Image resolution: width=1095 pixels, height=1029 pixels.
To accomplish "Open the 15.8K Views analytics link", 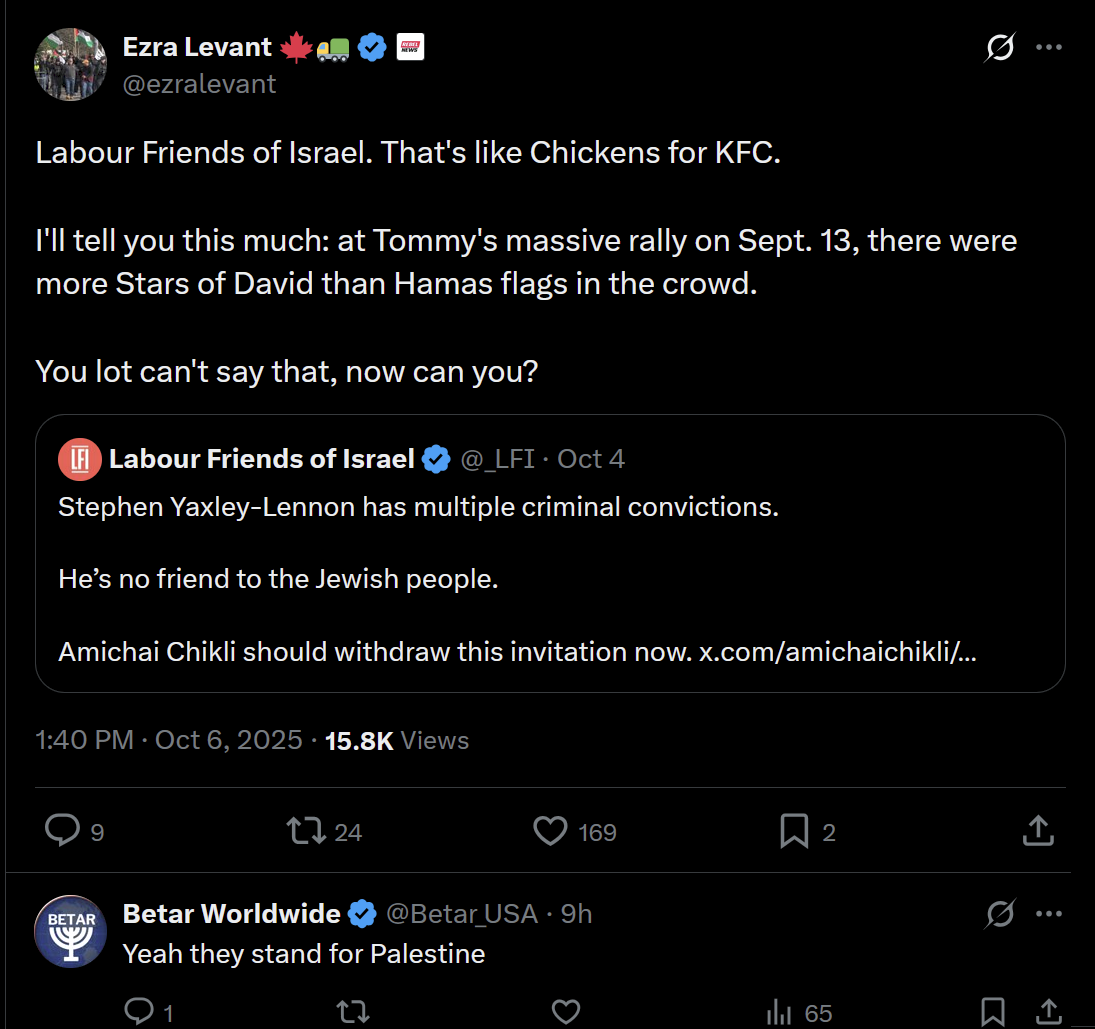I will pyautogui.click(x=397, y=740).
